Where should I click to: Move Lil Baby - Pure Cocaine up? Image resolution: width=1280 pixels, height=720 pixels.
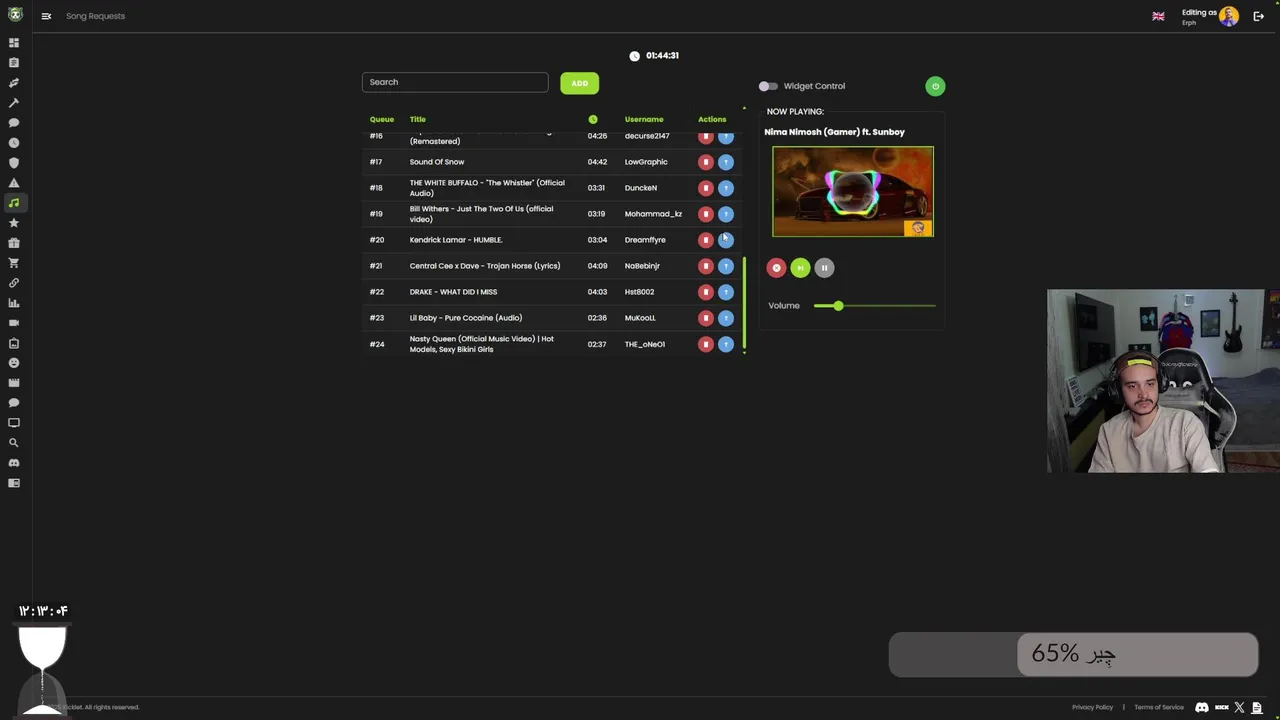(726, 318)
